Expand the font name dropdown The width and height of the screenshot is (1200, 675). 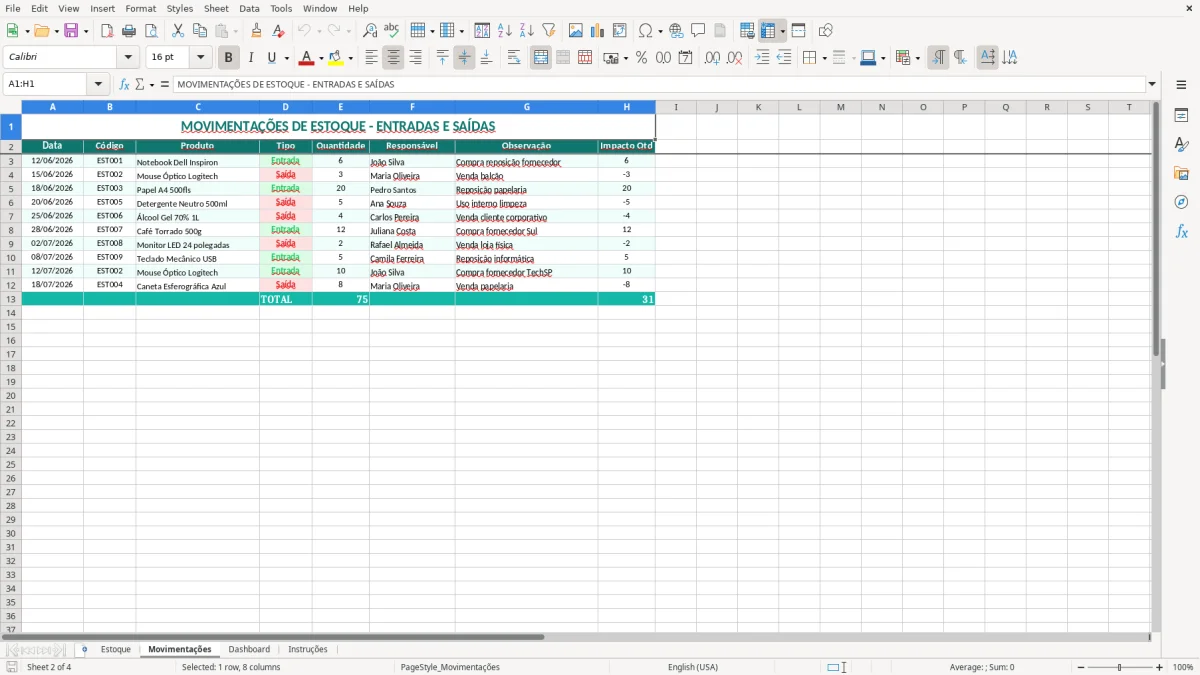pos(128,58)
